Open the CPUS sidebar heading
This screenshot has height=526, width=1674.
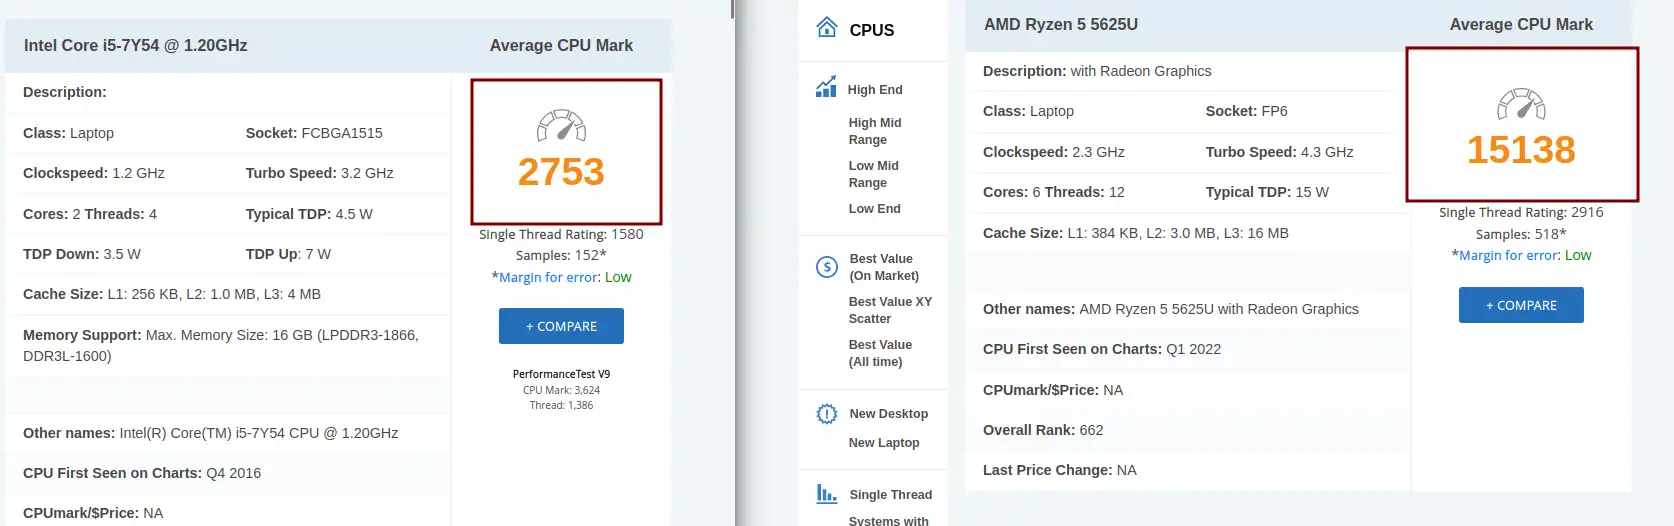tap(872, 30)
